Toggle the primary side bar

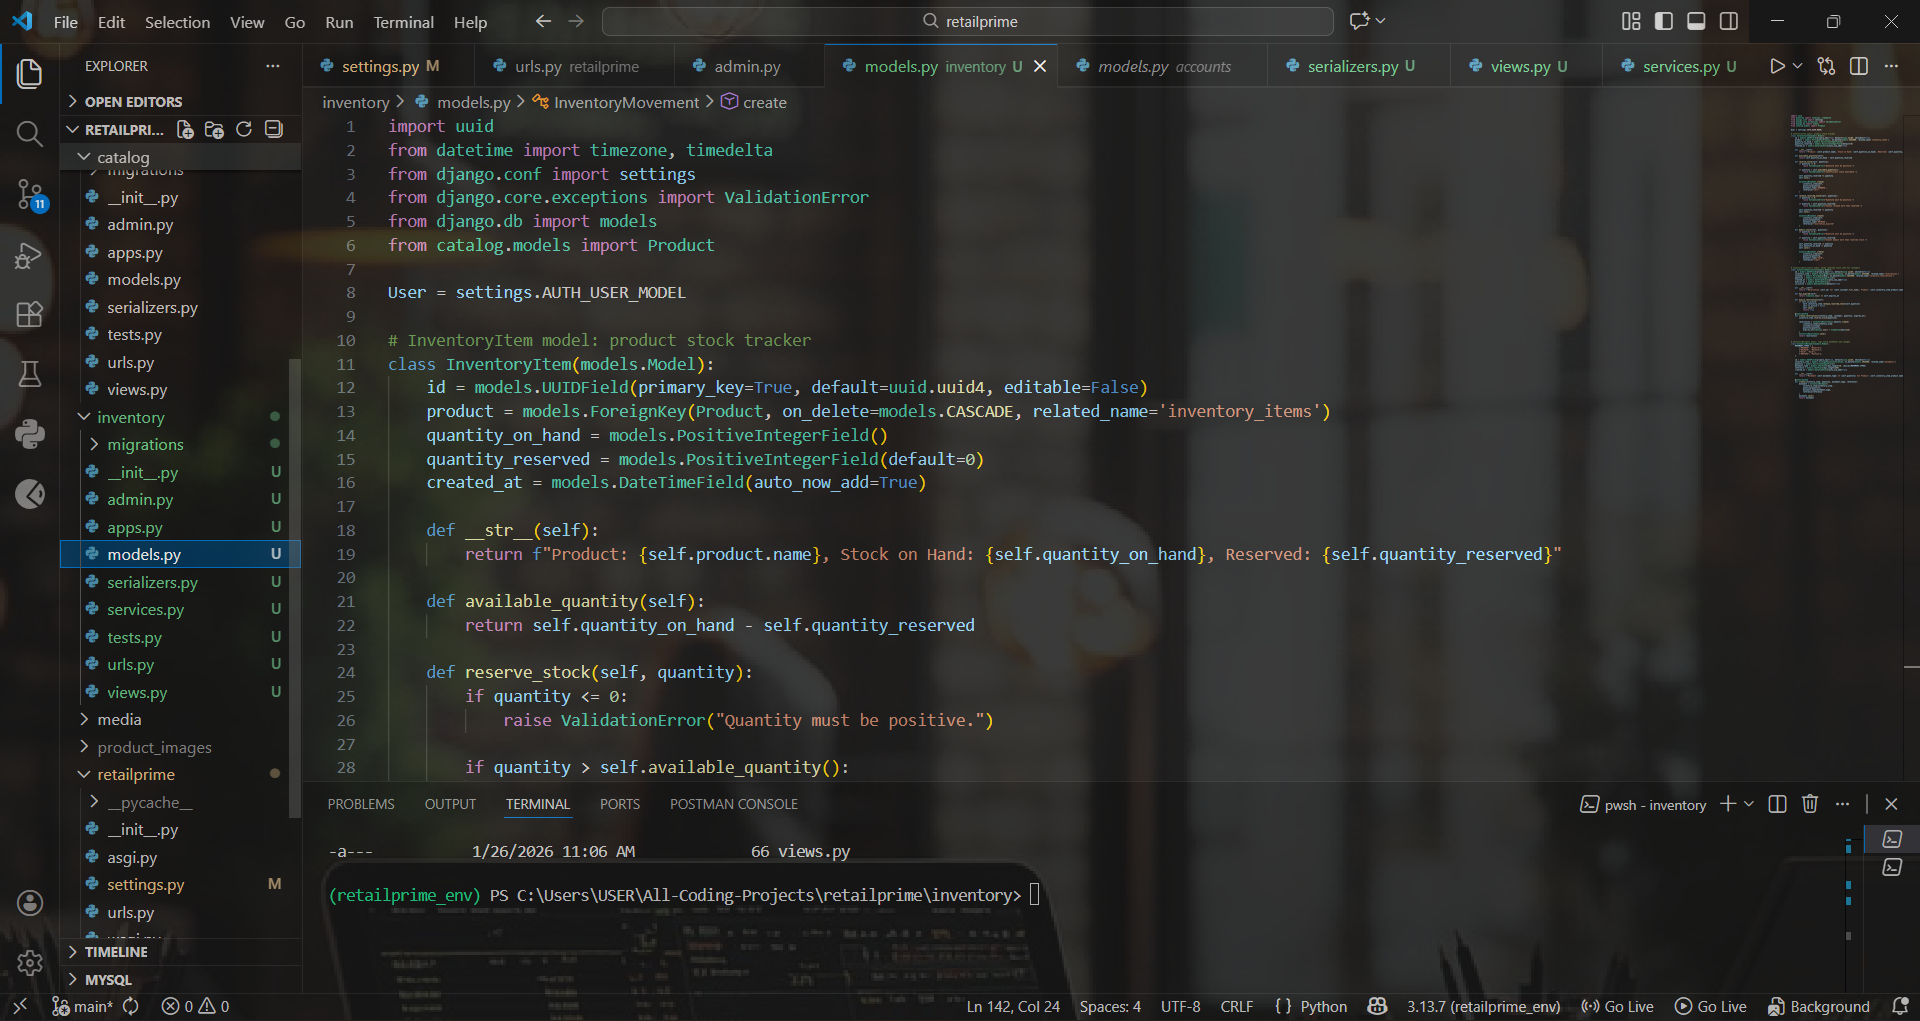point(1663,21)
